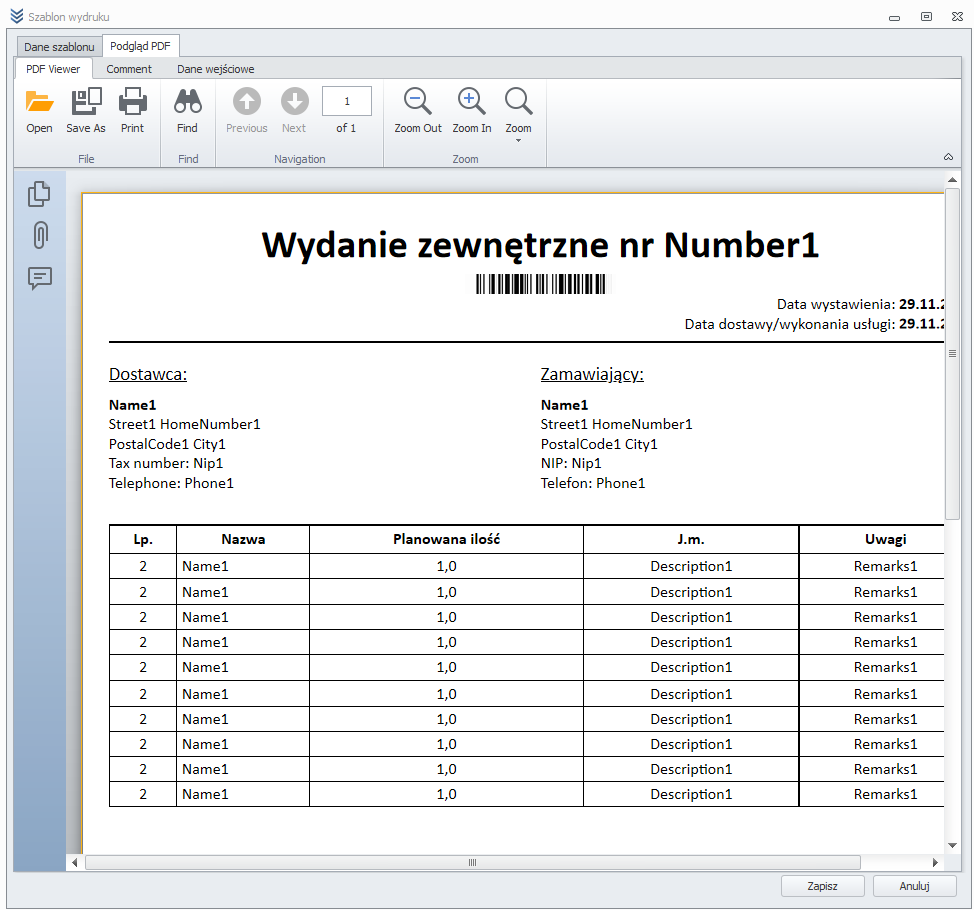Maximize the Szablon wydruku window

pos(926,17)
